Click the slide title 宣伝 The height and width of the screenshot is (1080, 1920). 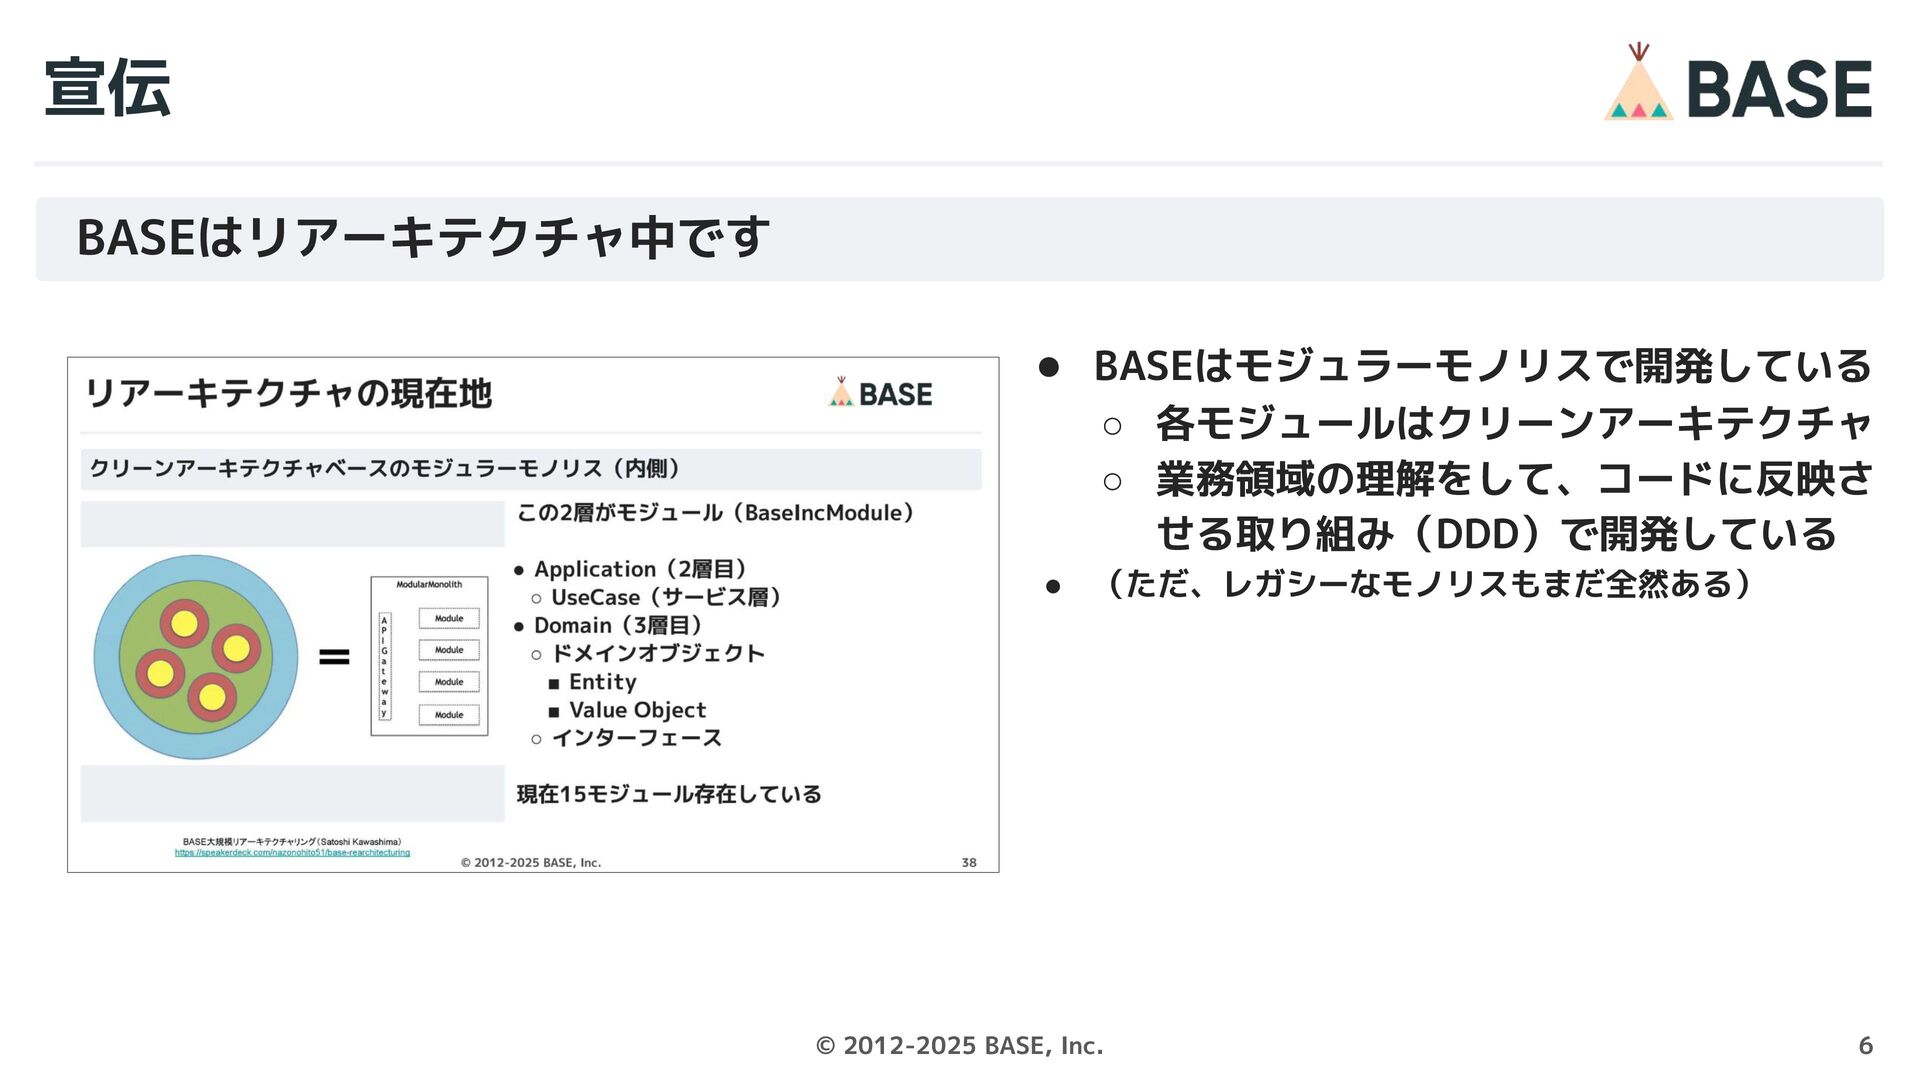[107, 88]
